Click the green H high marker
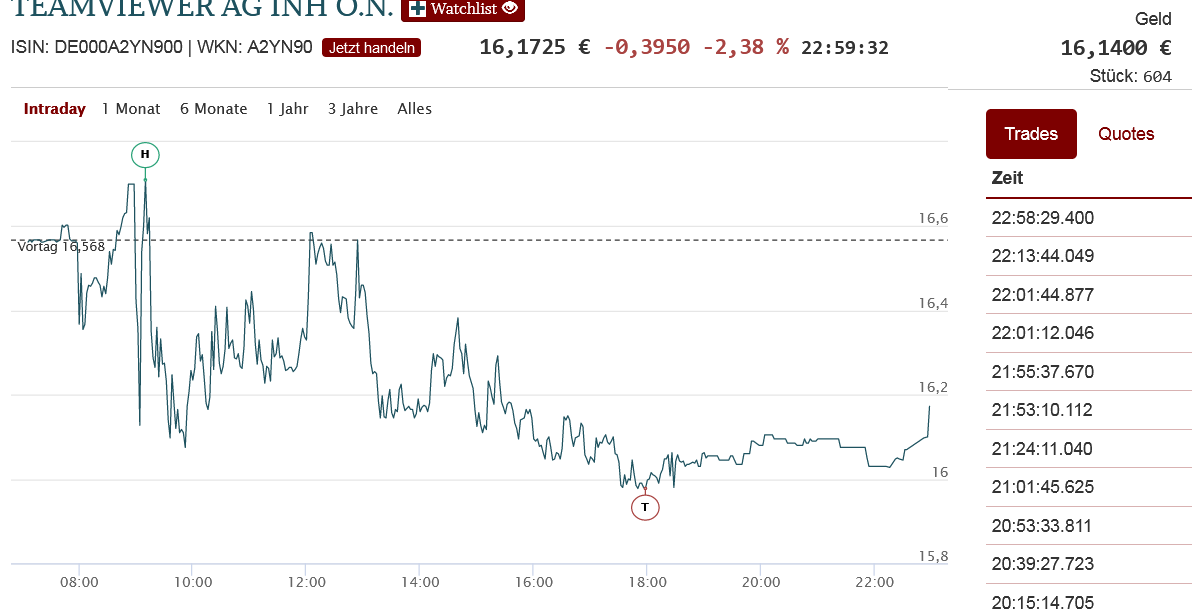 point(145,154)
